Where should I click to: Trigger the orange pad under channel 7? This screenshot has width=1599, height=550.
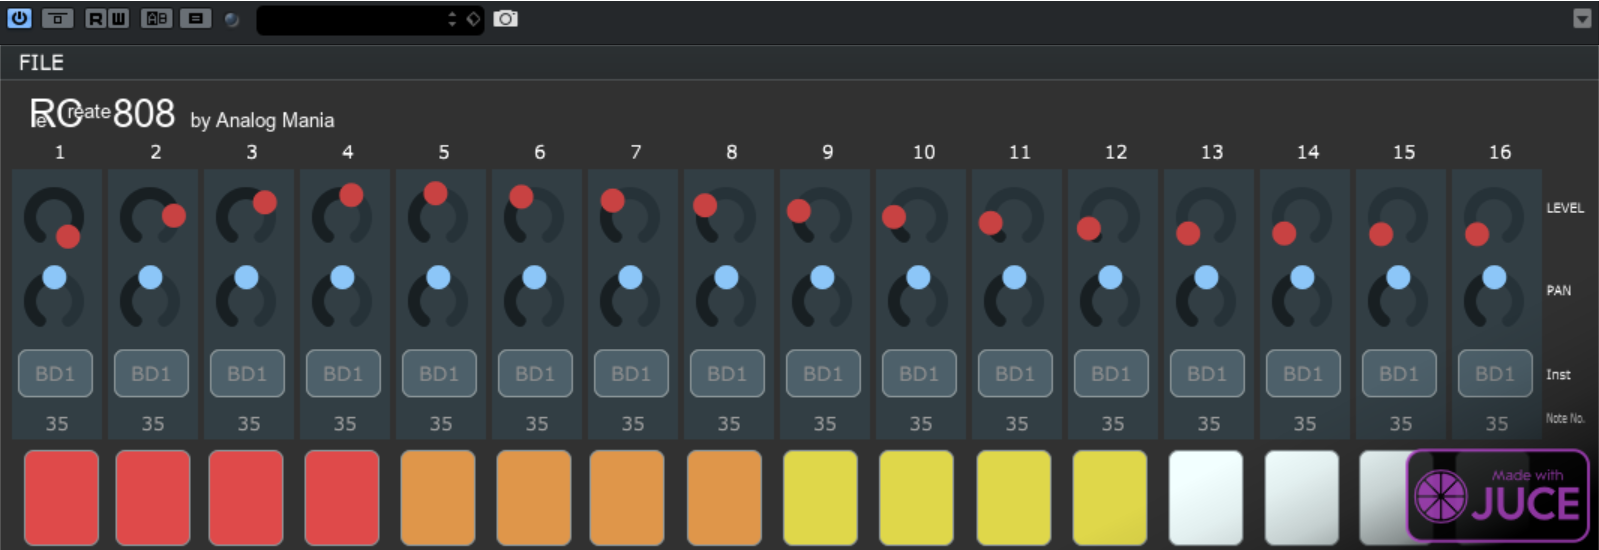point(627,497)
